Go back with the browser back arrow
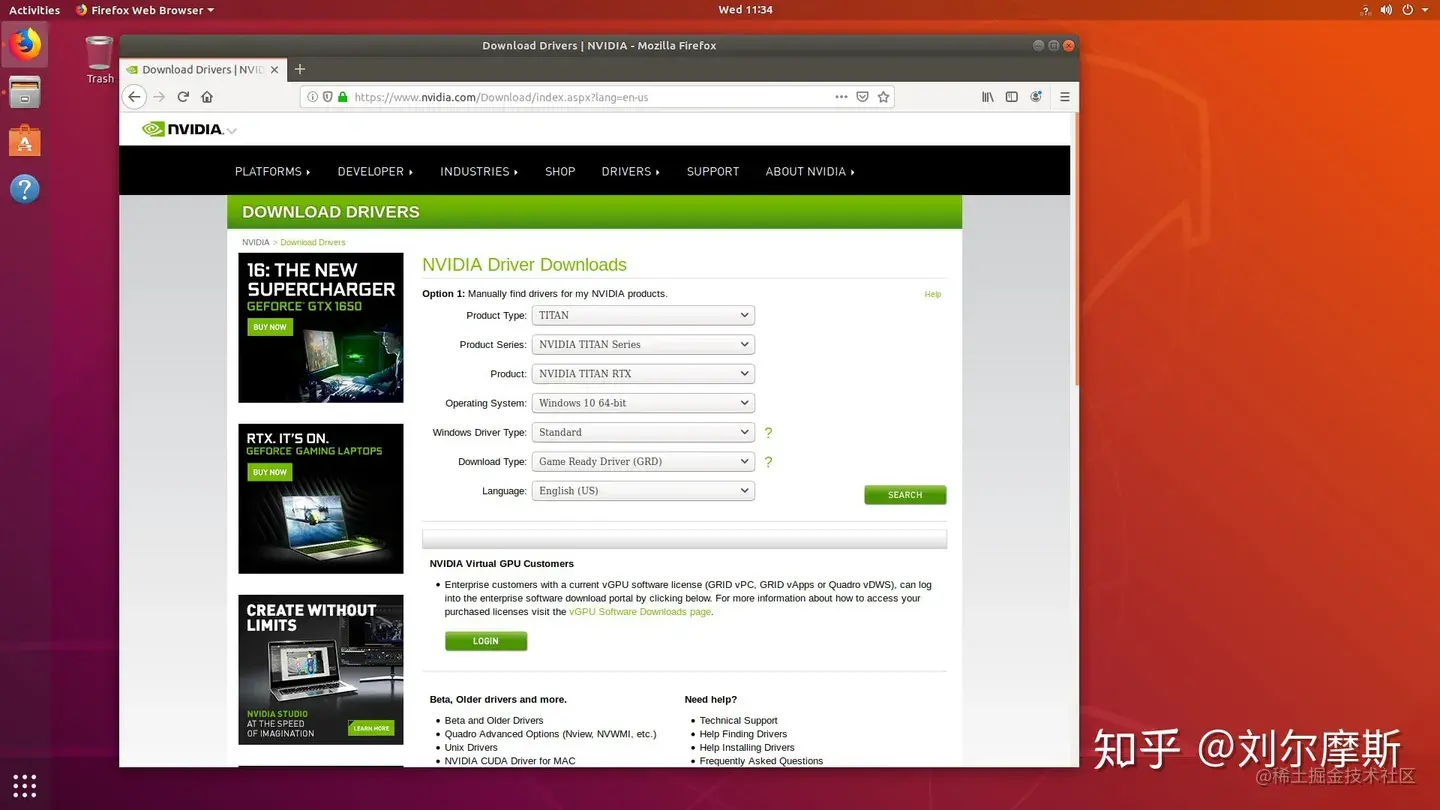Screen dimensions: 1440x810 tap(134, 97)
